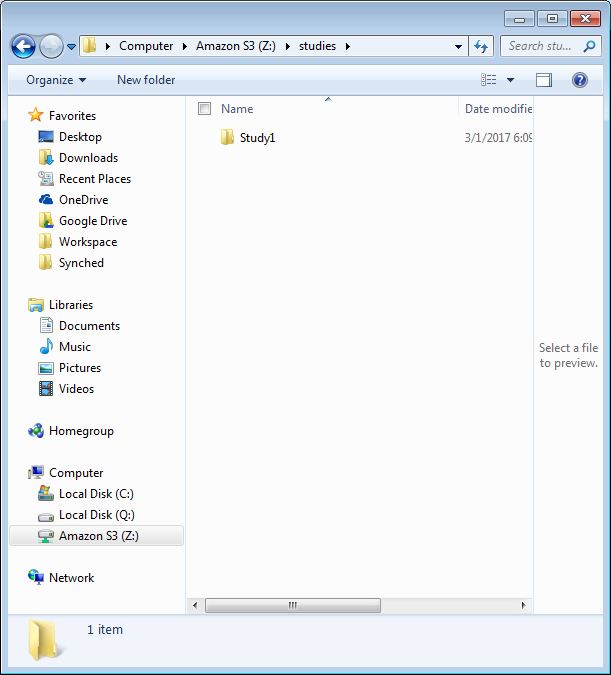Click the Downloads folder icon
Viewport: 611px width, 675px height.
[x=46, y=158]
